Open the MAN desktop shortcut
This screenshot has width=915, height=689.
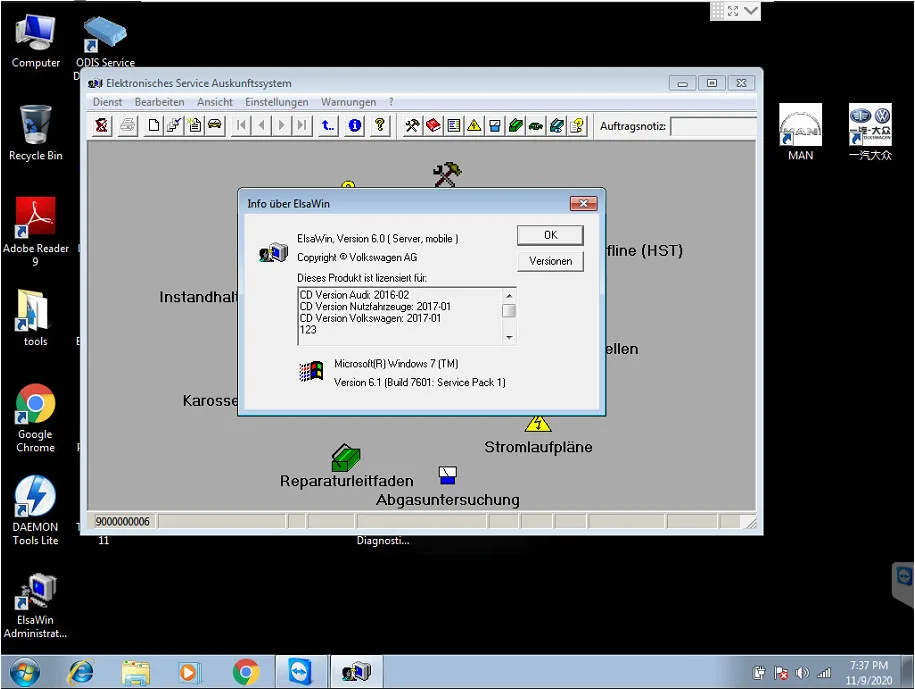tap(800, 132)
